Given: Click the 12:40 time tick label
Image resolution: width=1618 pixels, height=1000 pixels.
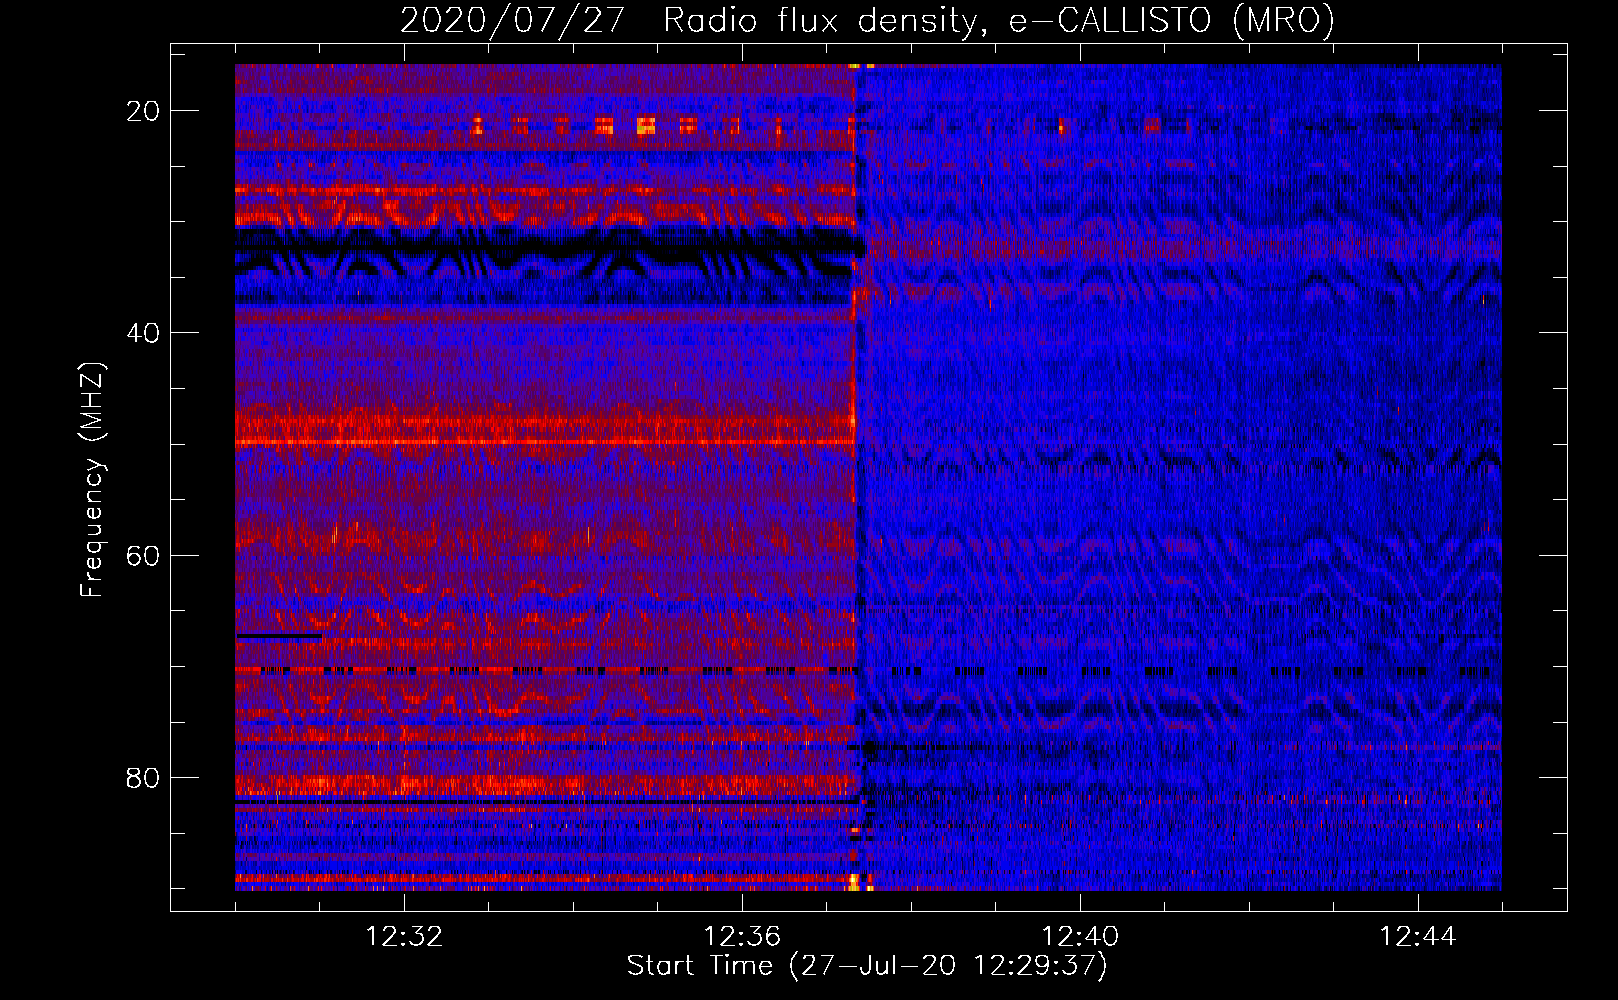Looking at the screenshot, I should [1080, 937].
